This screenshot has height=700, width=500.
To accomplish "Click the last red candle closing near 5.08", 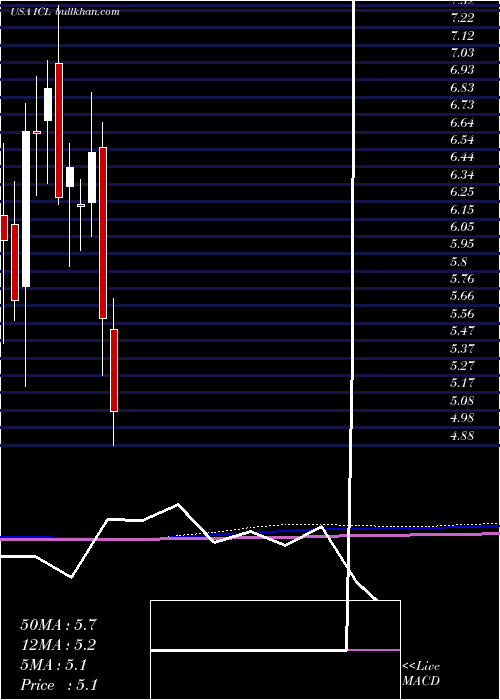I will [x=114, y=370].
